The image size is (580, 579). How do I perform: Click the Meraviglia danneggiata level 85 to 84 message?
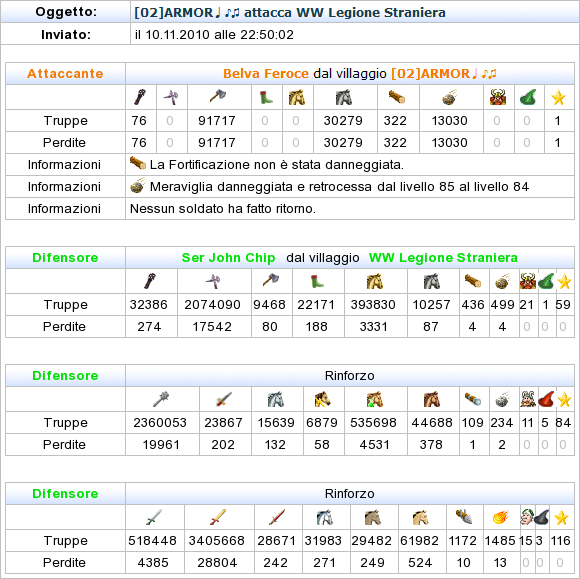pyautogui.click(x=339, y=186)
